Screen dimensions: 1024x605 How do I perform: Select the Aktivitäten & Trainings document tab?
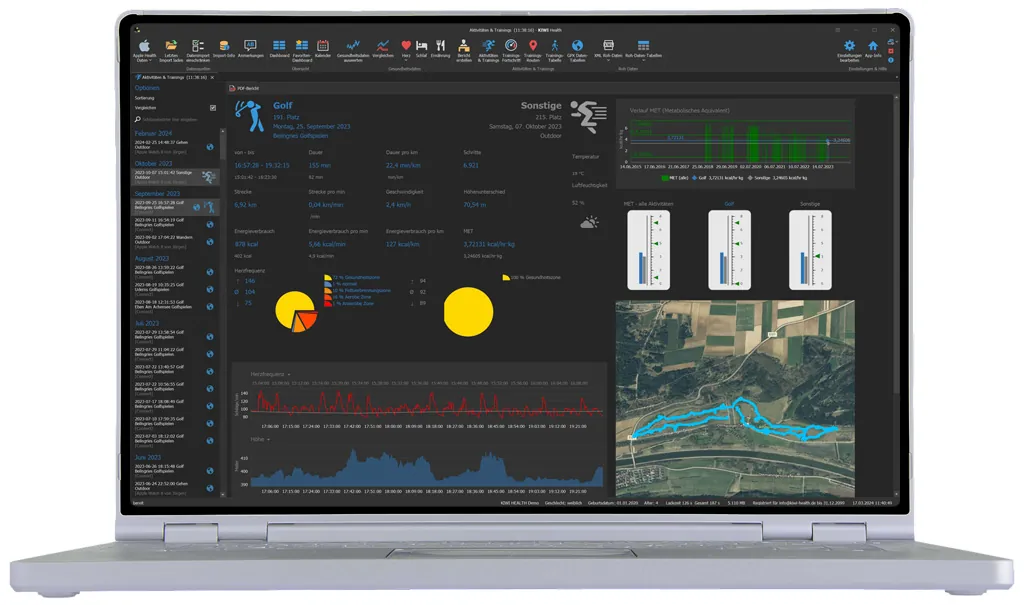[x=171, y=77]
